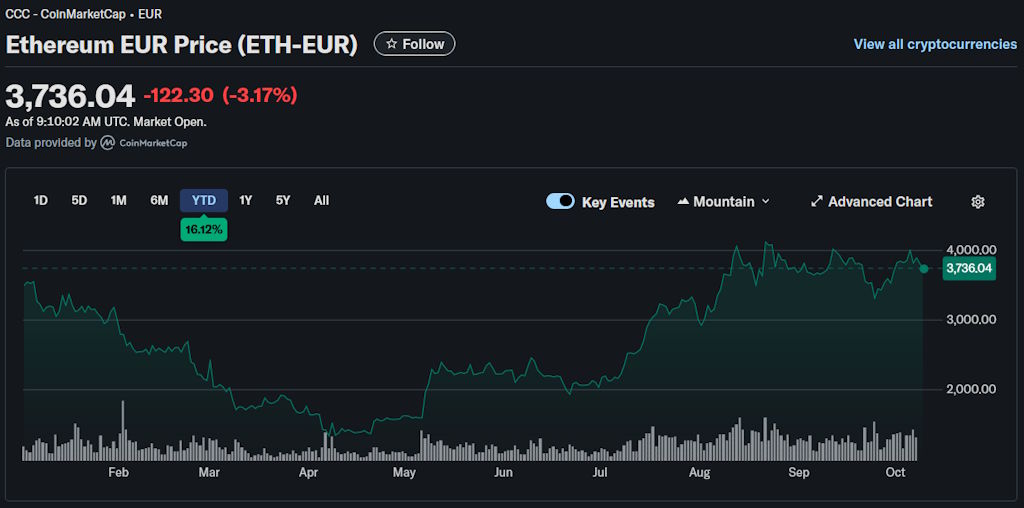Image resolution: width=1024 pixels, height=508 pixels.
Task: Click the green dot at chart line end
Action: [924, 268]
